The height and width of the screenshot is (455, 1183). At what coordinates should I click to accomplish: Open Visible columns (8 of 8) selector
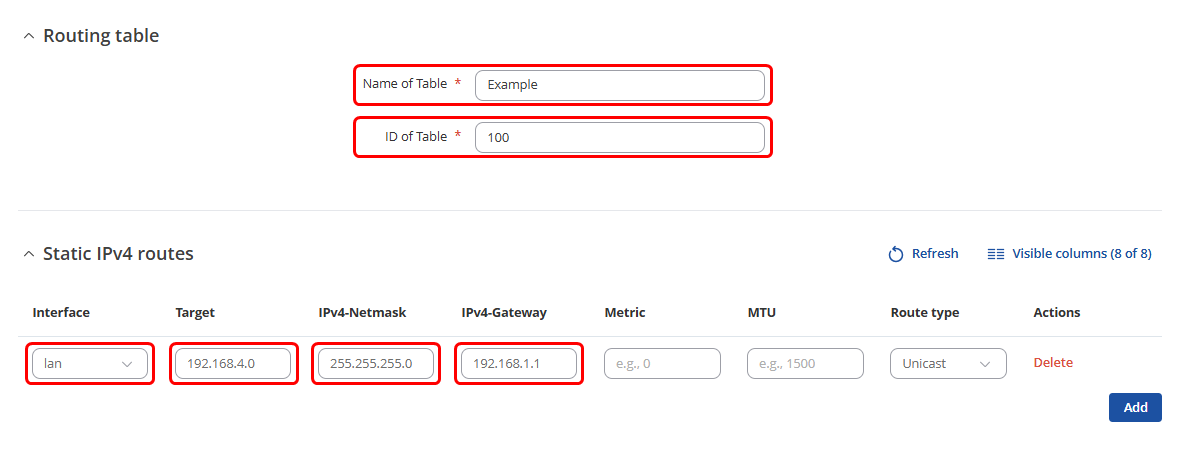pyautogui.click(x=1081, y=254)
